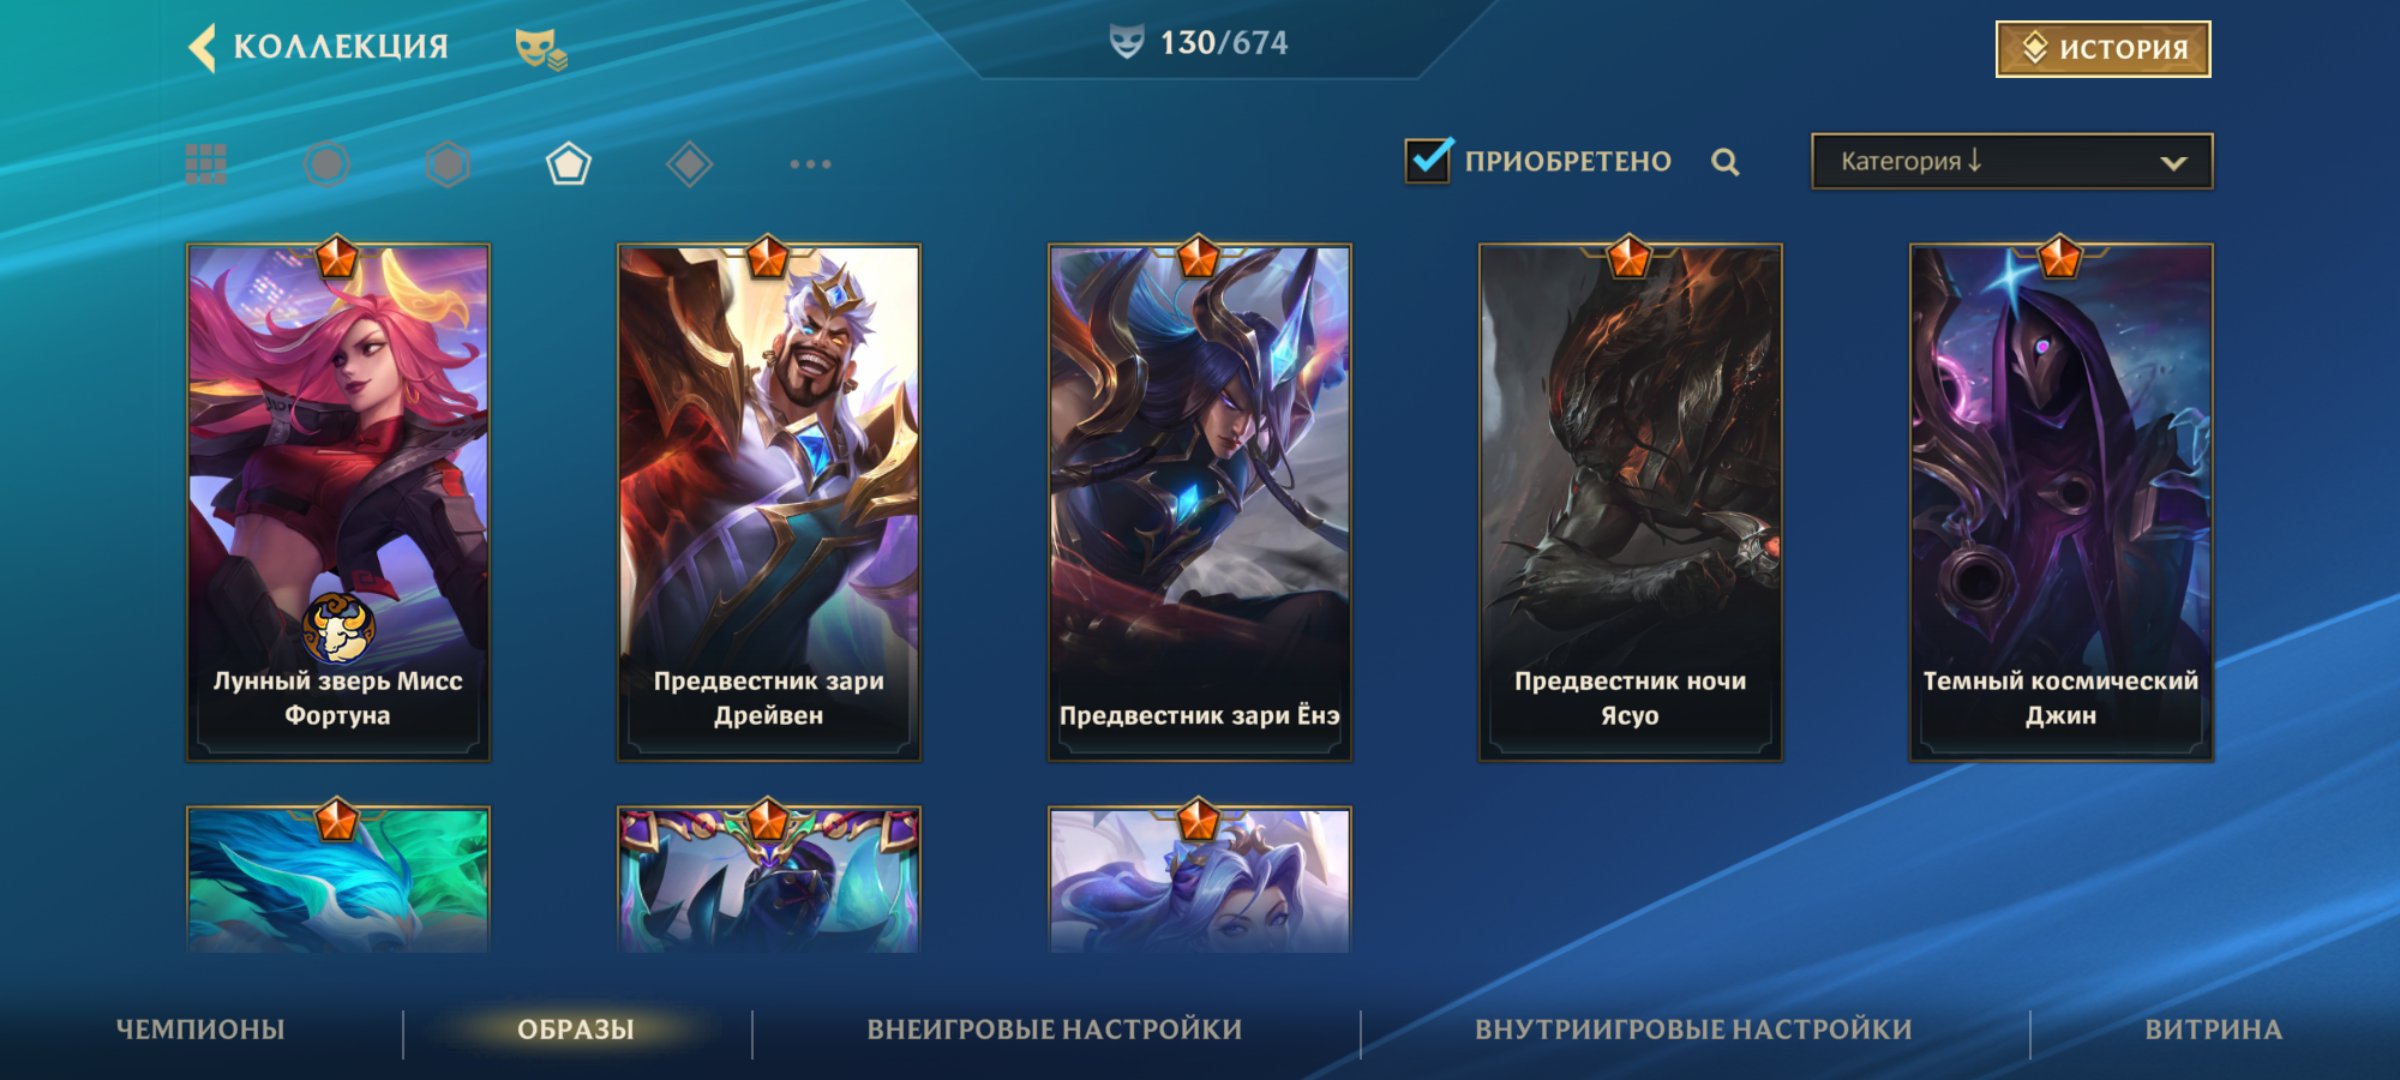Viewport: 2400px width, 1080px height.
Task: Expand the Категория sorting dropdown
Action: point(2012,161)
